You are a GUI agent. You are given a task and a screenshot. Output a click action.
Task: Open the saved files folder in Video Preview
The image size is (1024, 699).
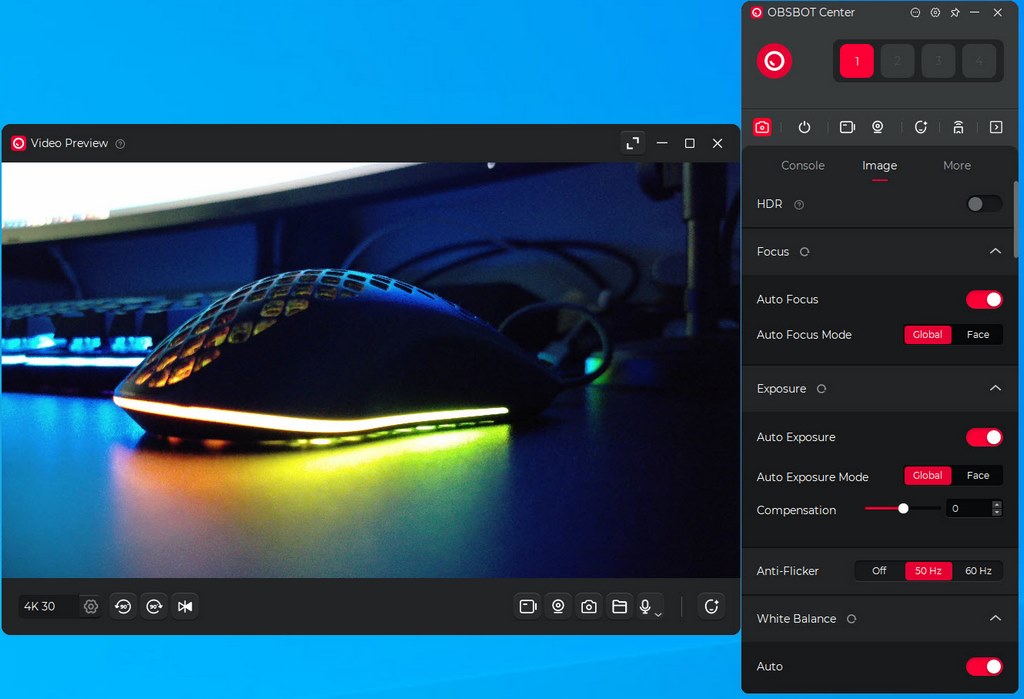620,607
